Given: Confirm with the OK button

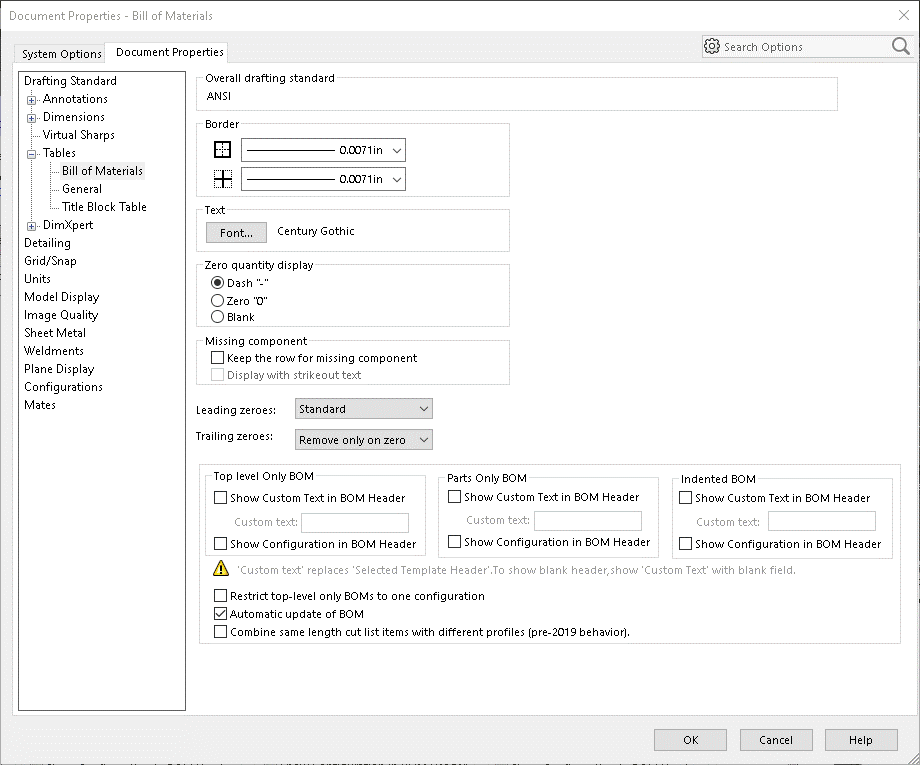Looking at the screenshot, I should coord(691,740).
